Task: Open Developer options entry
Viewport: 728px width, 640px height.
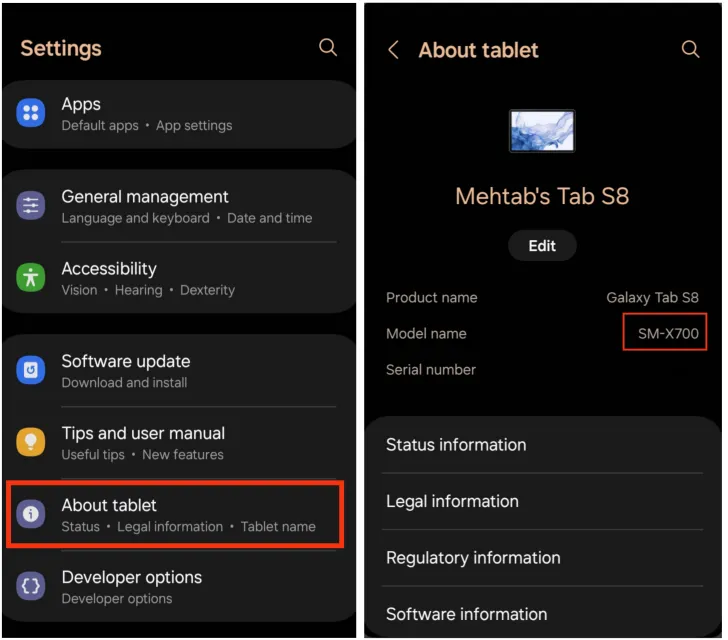Action: tap(179, 587)
